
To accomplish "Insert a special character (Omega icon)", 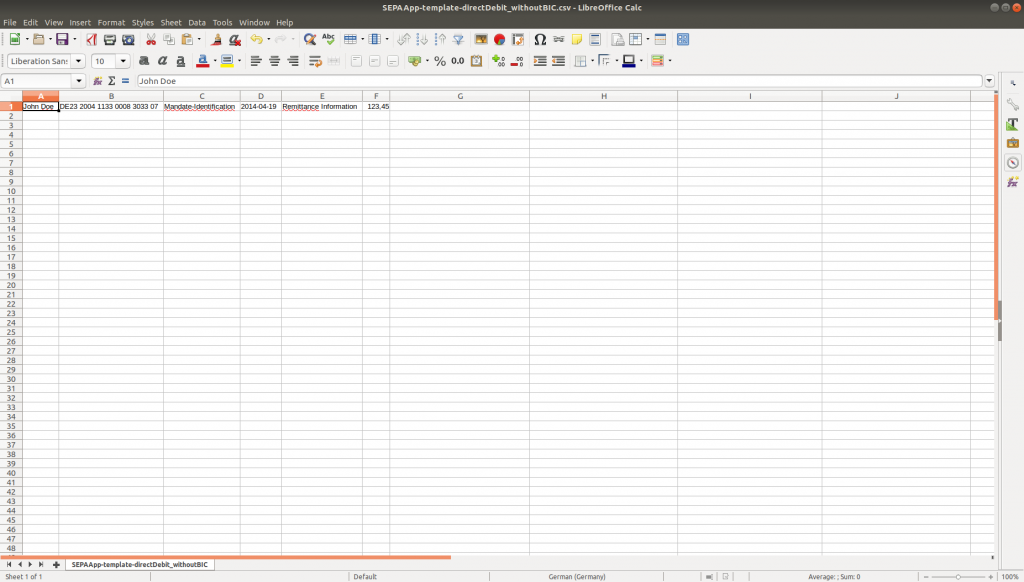I will pos(540,40).
